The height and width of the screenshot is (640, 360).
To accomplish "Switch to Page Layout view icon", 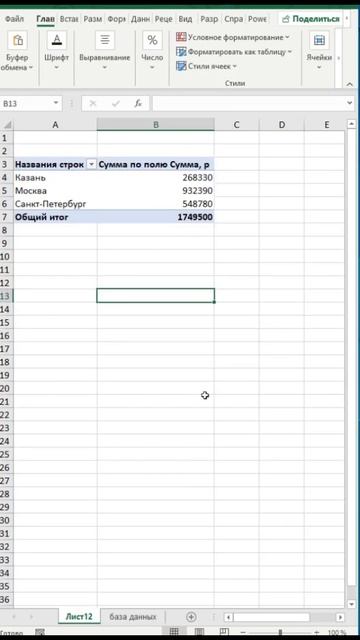I will (200, 632).
